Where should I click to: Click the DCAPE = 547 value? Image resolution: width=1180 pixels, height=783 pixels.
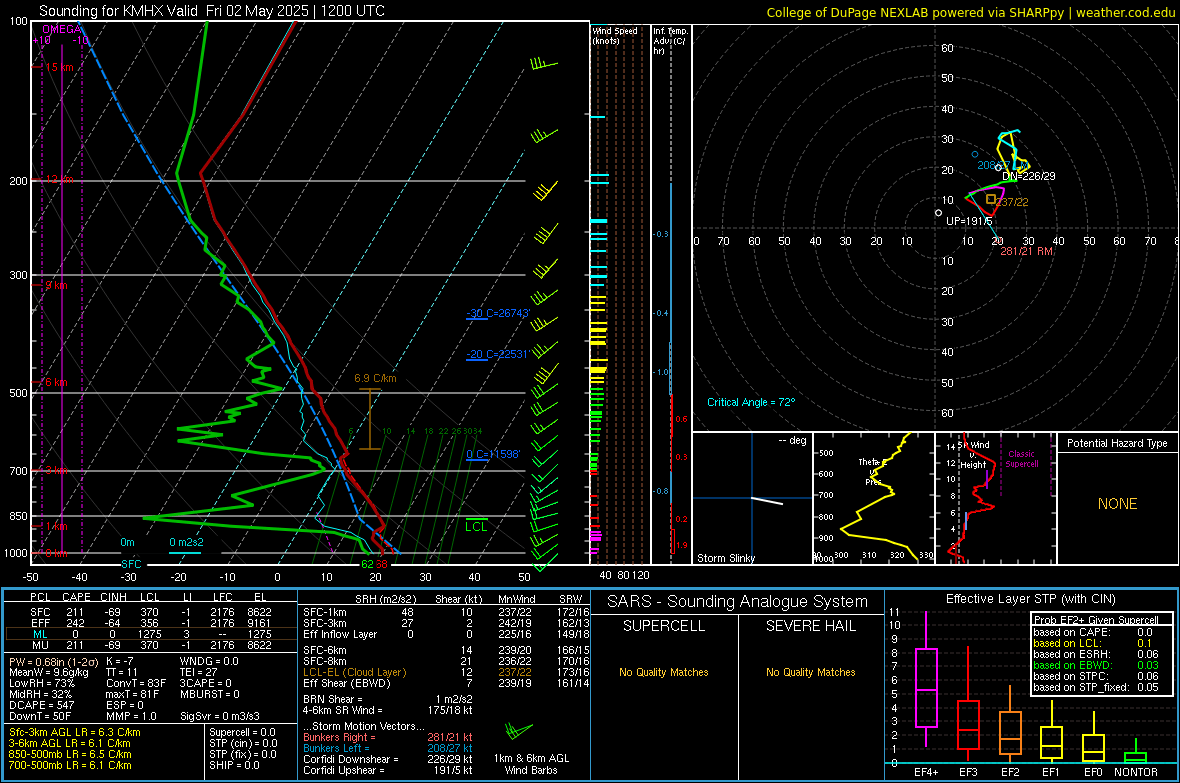[x=42, y=705]
